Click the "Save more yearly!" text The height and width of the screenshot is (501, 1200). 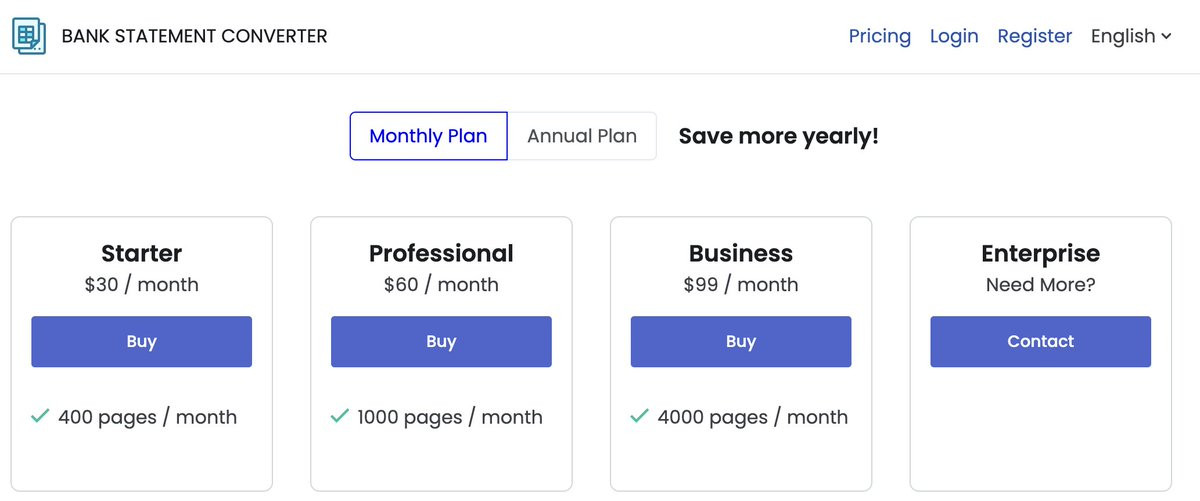(x=778, y=136)
